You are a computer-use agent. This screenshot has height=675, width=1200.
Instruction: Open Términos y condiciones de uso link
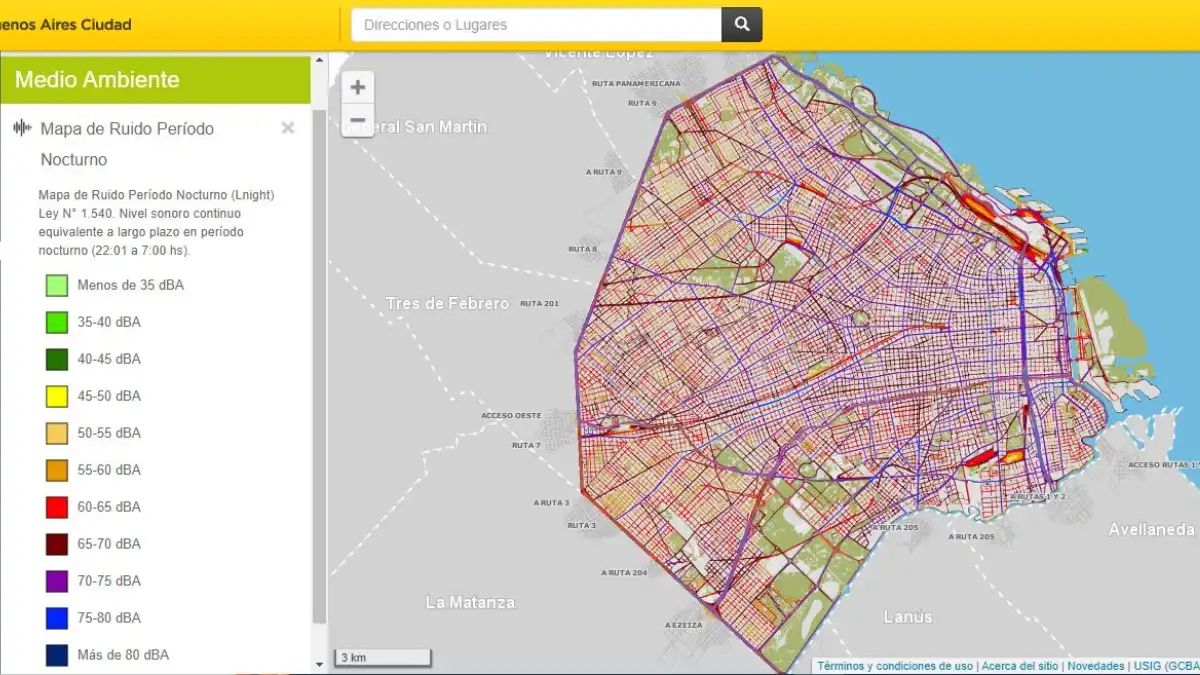(x=894, y=666)
